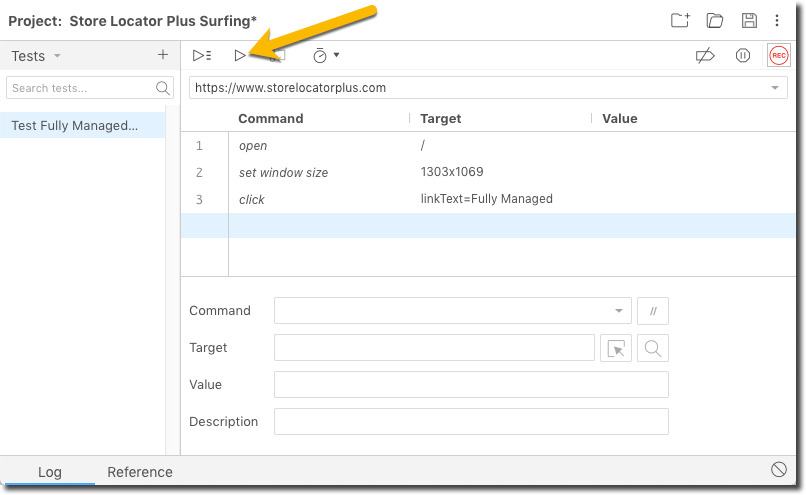
Task: Create a new project
Action: [680, 20]
